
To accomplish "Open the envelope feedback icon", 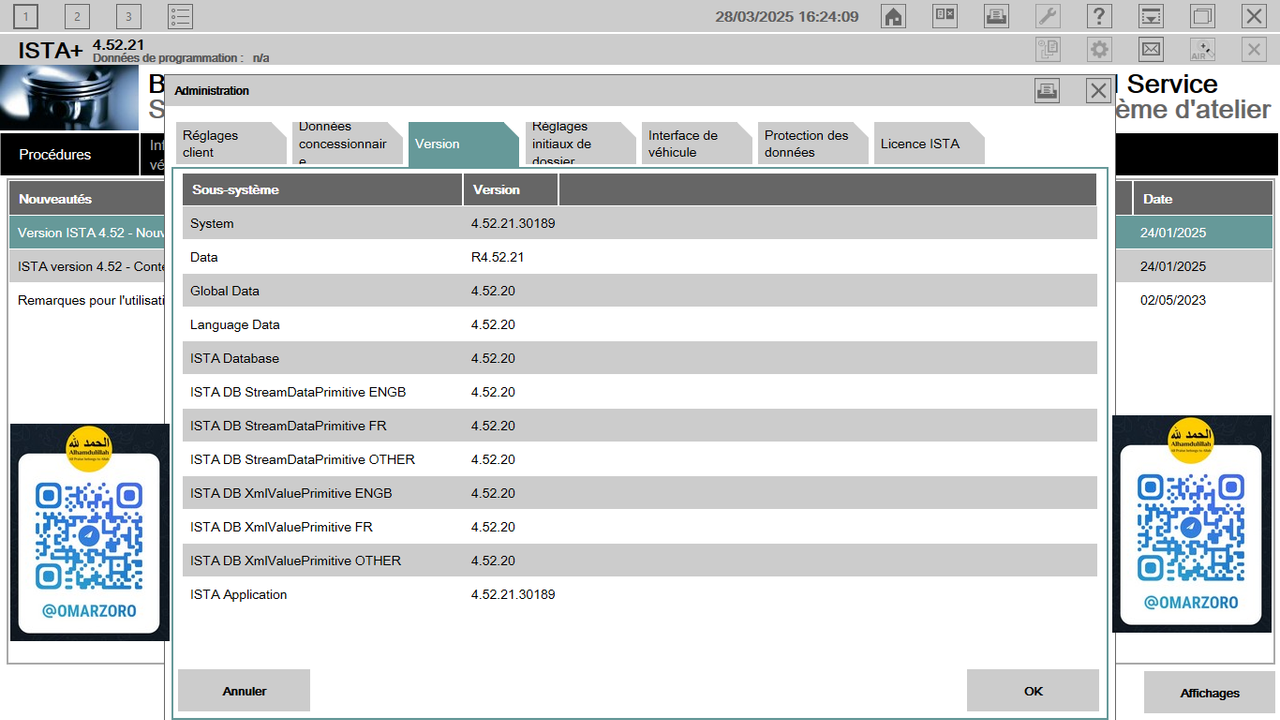I will [x=1151, y=50].
